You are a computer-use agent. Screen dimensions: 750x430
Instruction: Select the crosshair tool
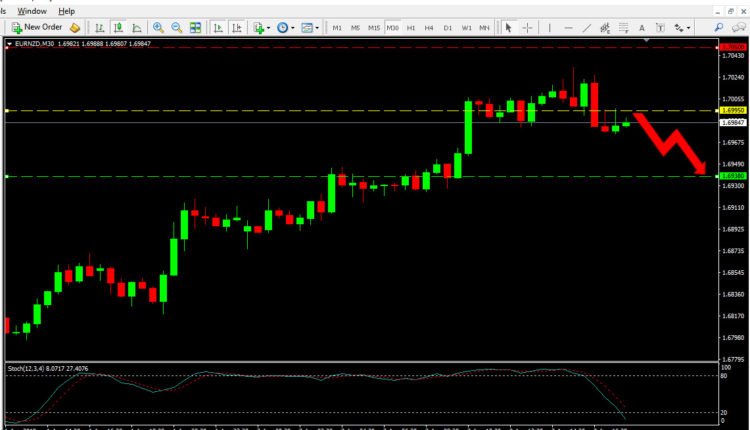527,28
